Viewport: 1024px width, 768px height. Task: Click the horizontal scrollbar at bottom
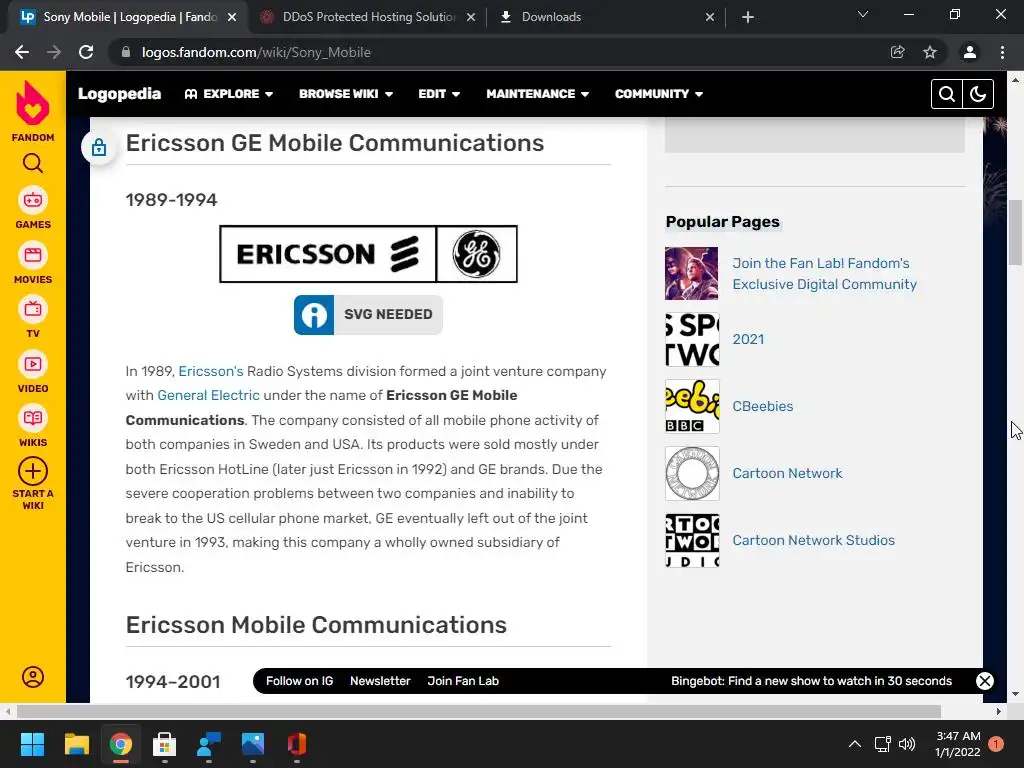[x=479, y=711]
